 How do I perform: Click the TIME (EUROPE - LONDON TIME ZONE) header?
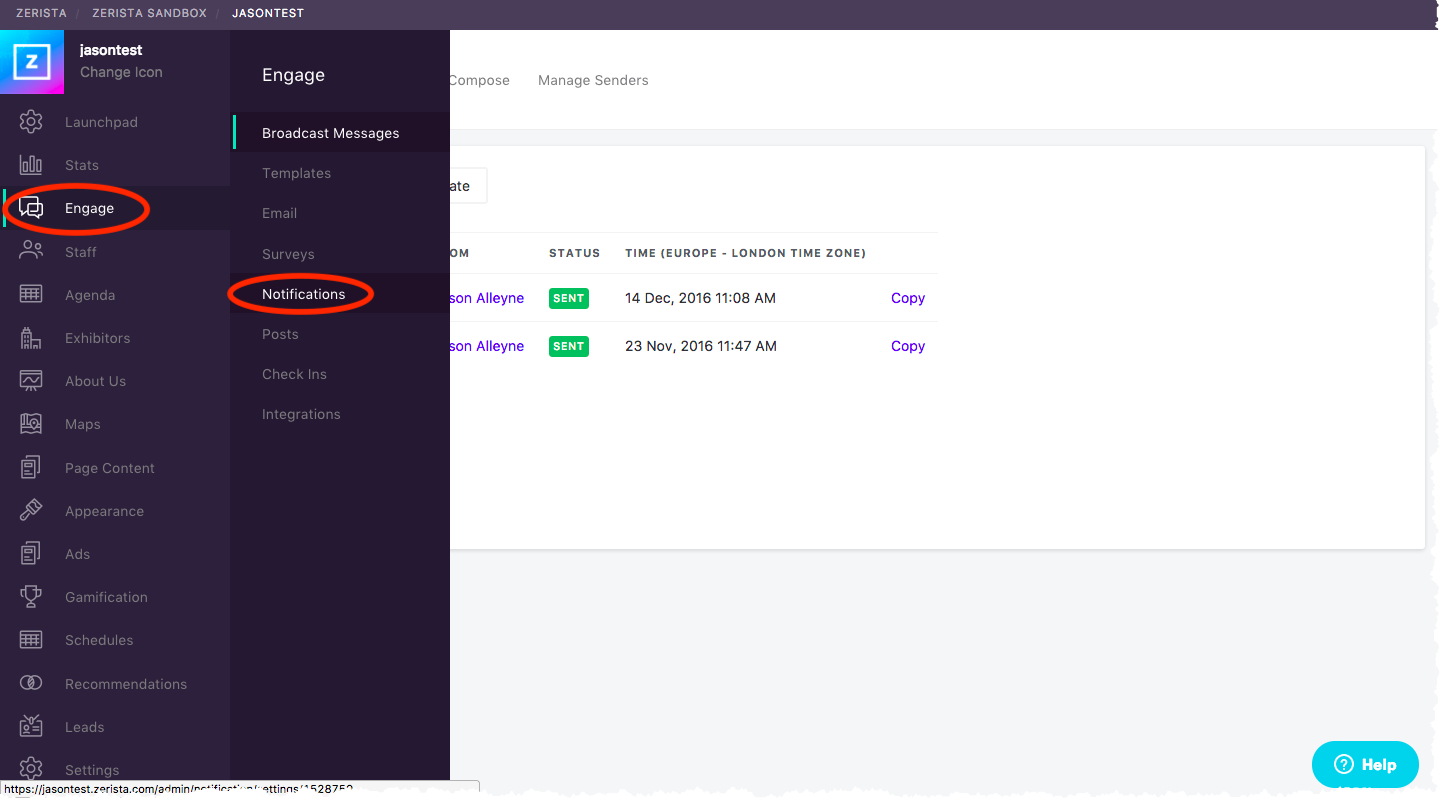point(745,253)
